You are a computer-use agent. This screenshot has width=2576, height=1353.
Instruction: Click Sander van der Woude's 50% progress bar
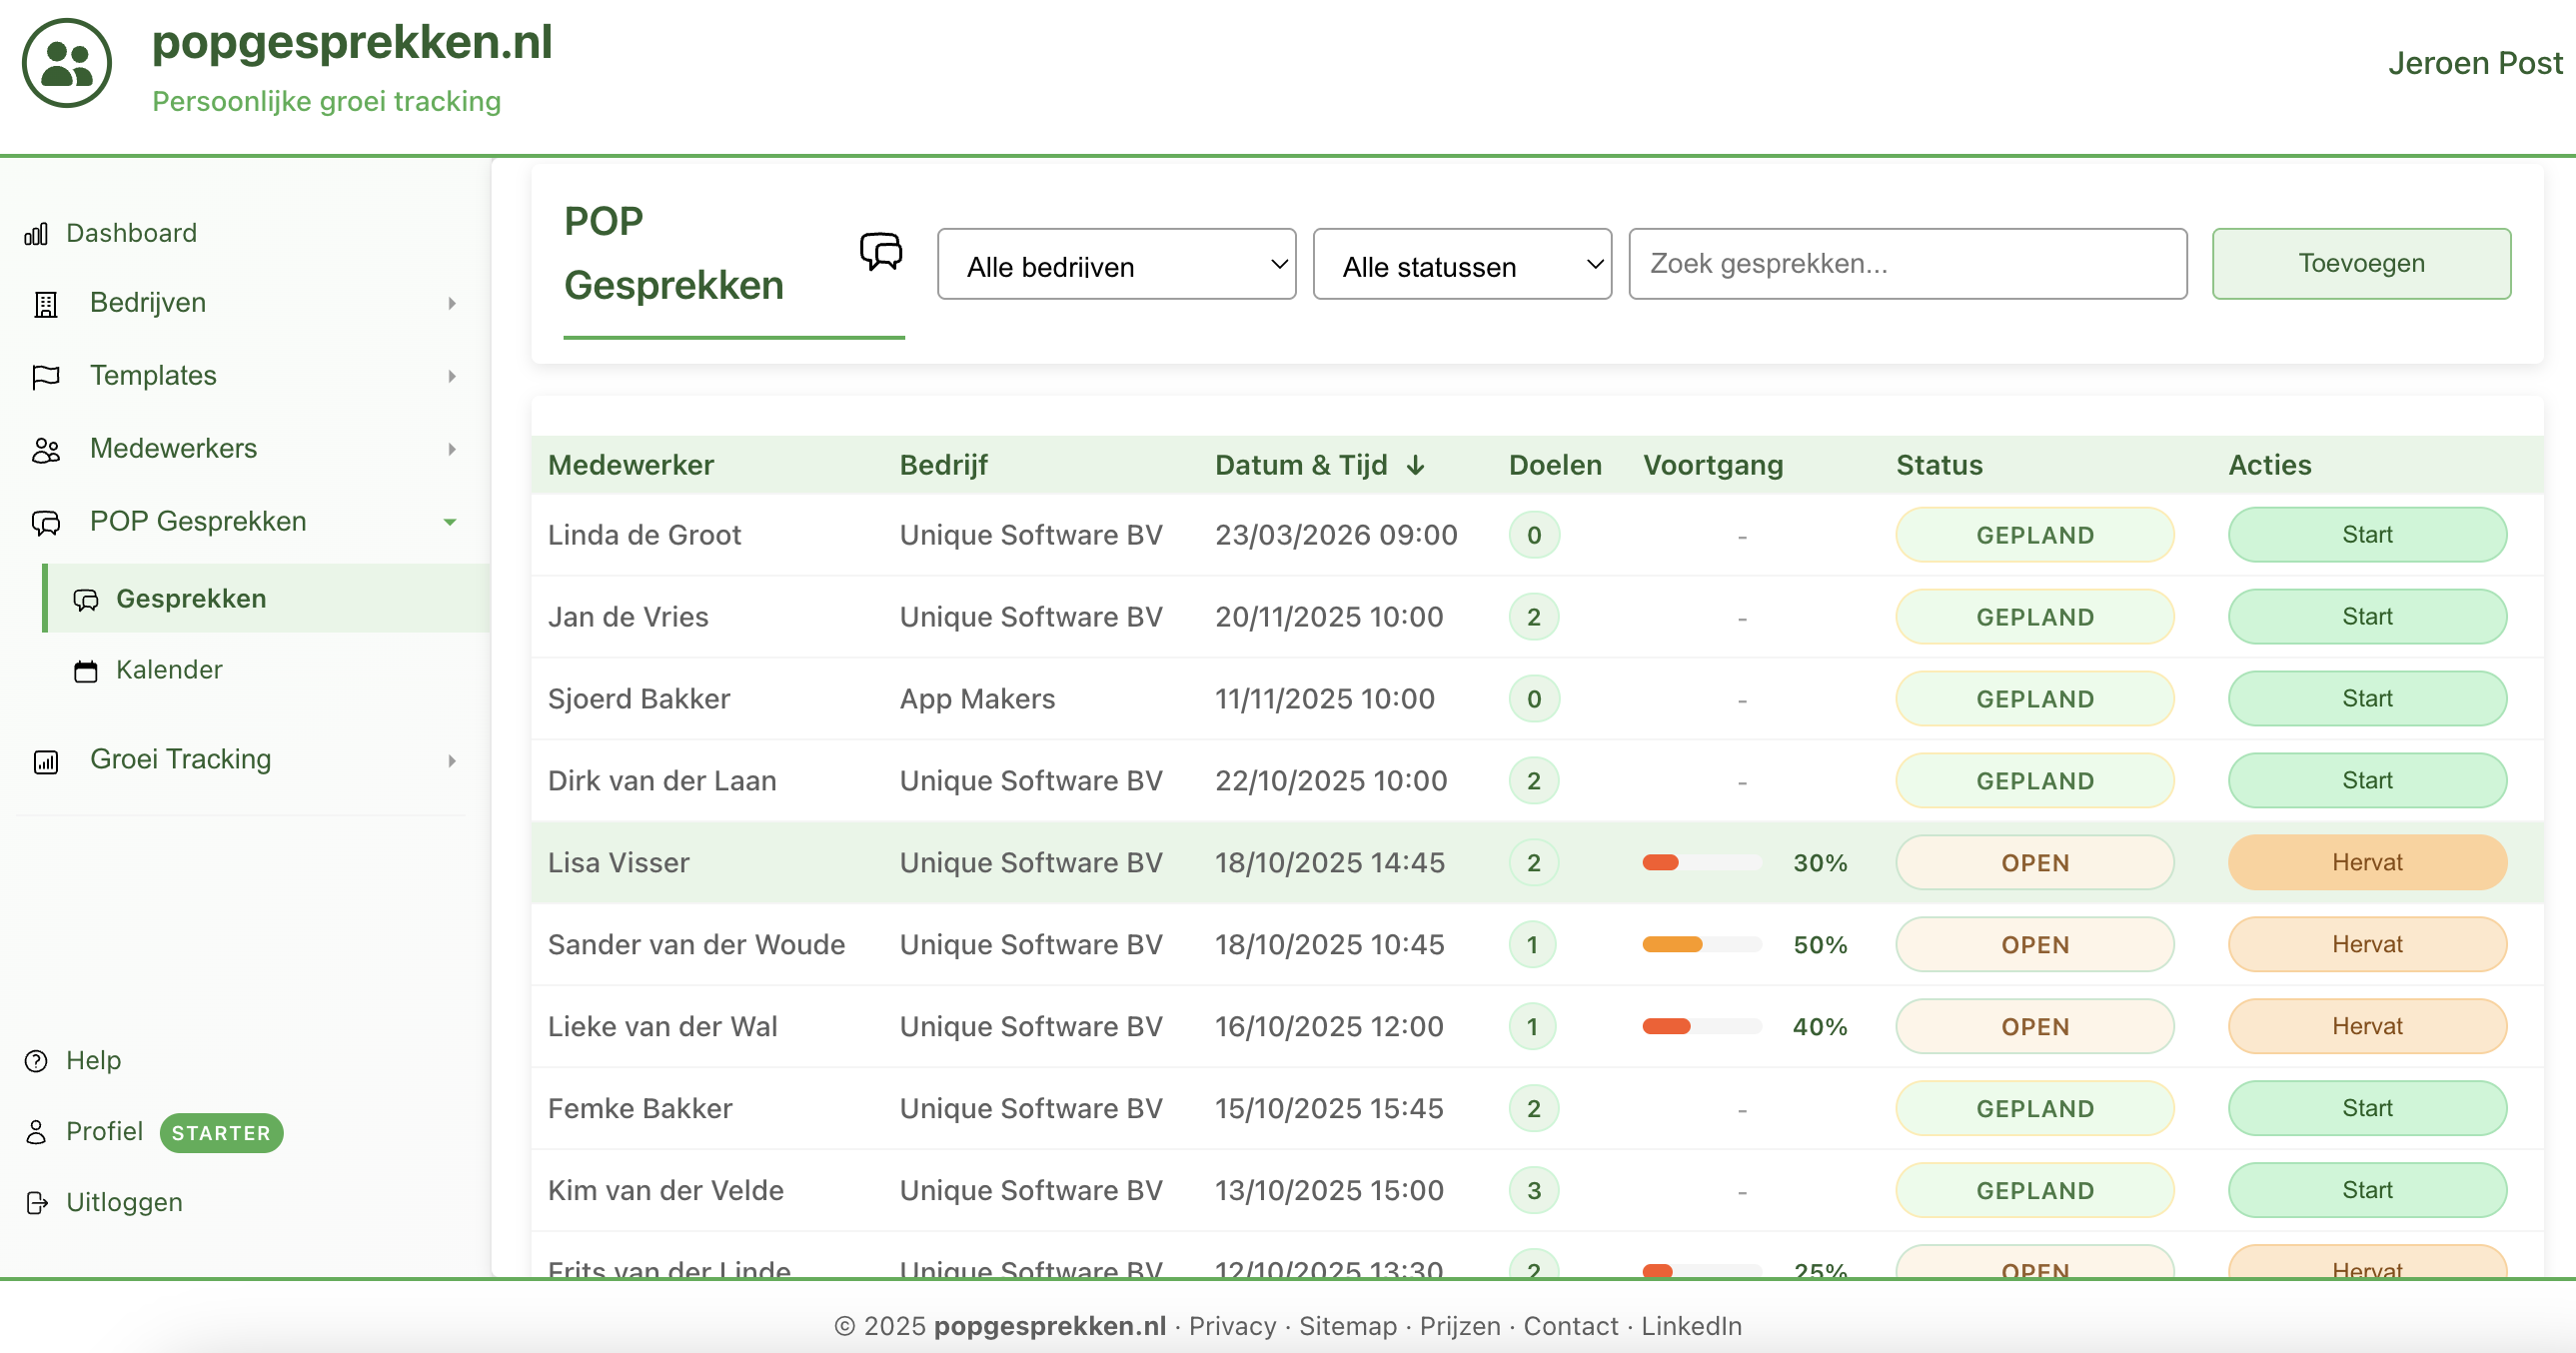coord(1701,945)
